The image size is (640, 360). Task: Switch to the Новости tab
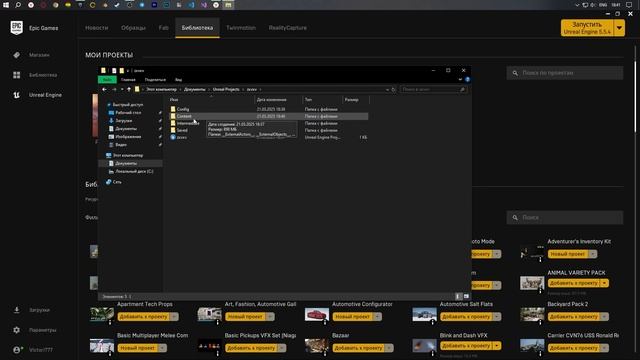pos(97,28)
